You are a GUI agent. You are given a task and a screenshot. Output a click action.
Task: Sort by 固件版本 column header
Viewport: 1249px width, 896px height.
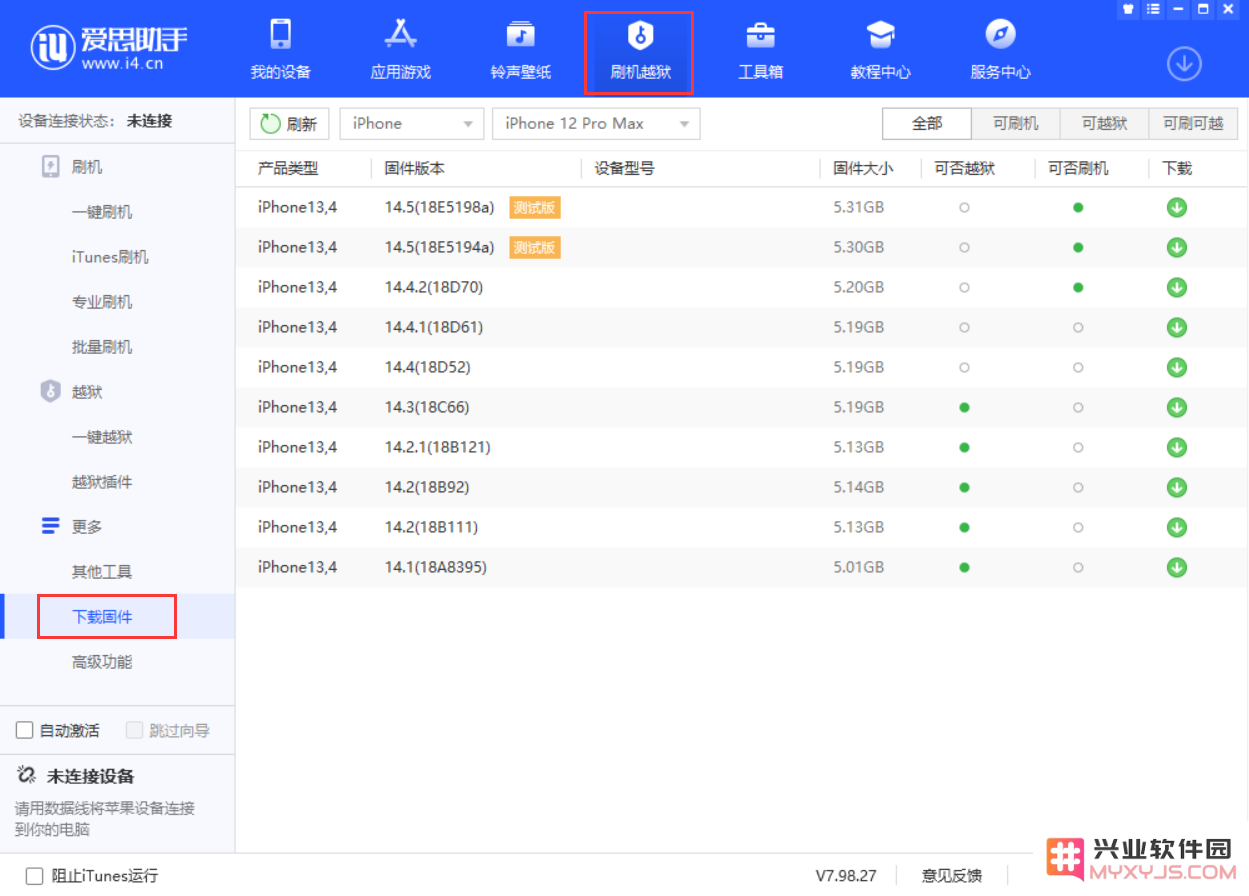pos(415,169)
